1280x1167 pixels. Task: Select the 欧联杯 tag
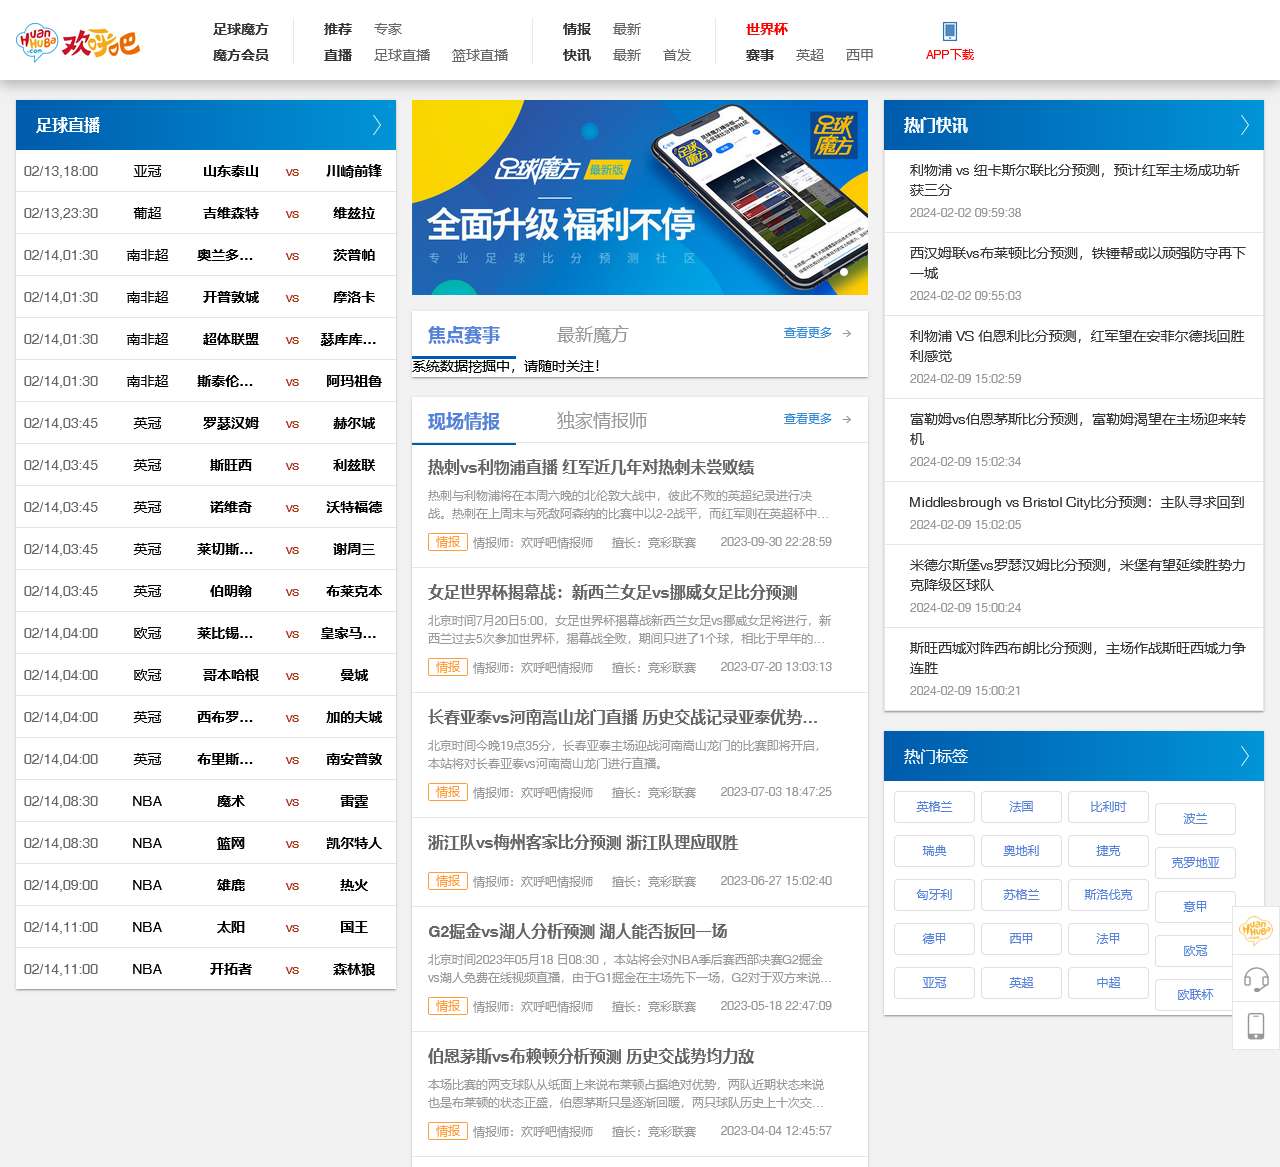(1195, 995)
